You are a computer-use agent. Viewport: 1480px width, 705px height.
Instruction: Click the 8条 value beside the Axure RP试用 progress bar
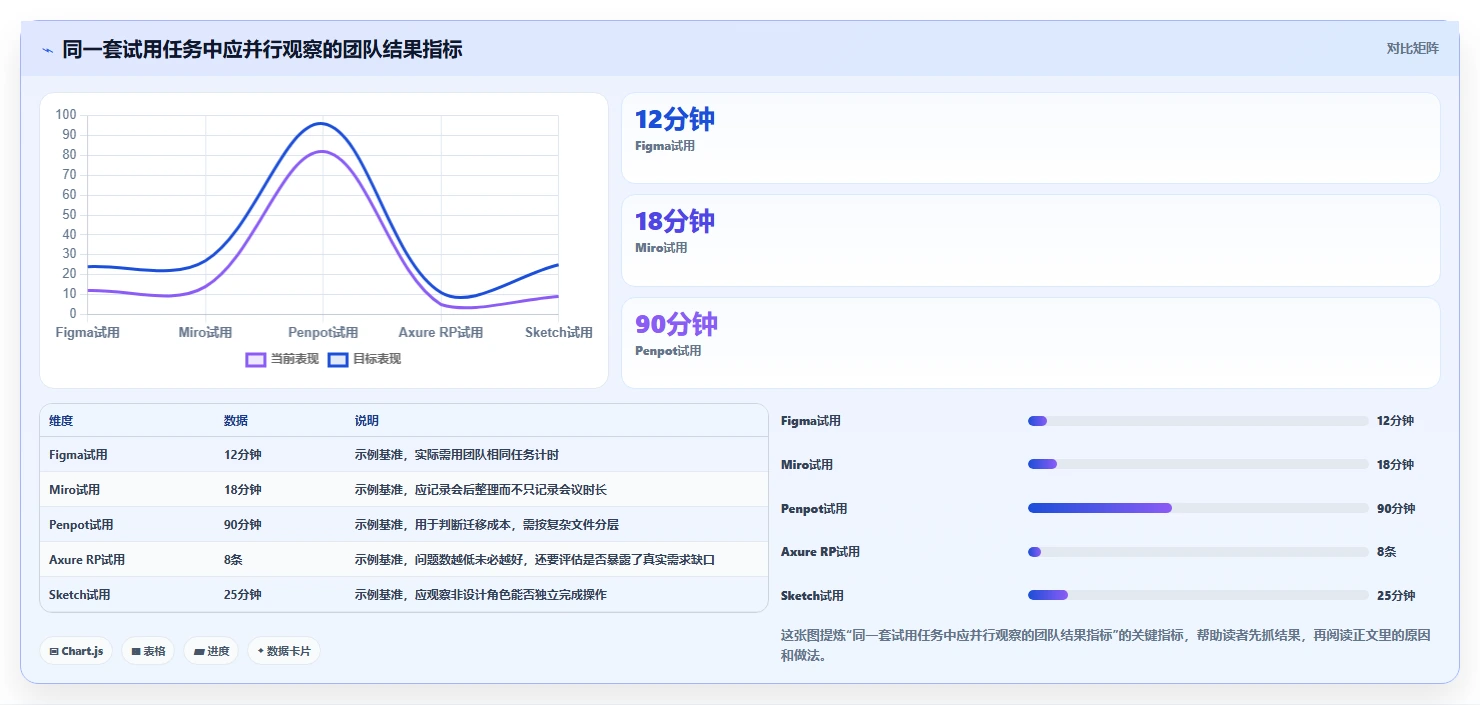(x=1386, y=552)
